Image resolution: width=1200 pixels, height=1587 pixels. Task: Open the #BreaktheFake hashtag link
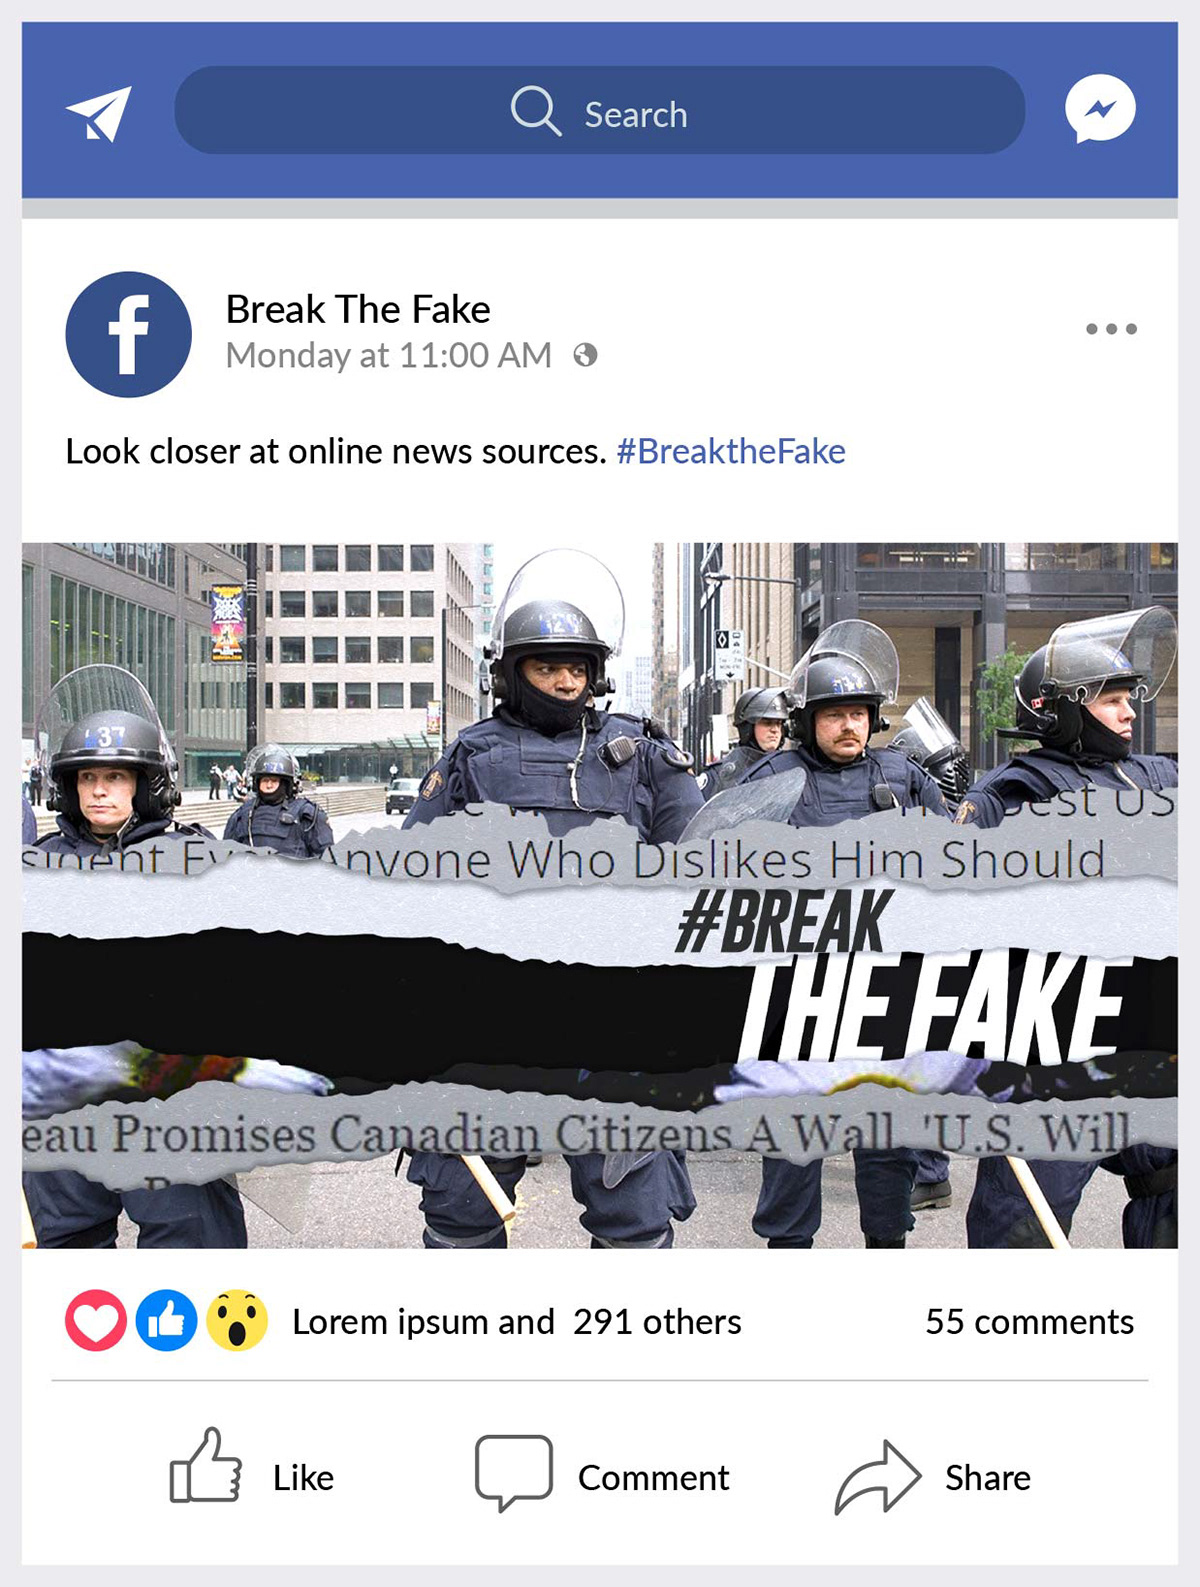pos(731,451)
